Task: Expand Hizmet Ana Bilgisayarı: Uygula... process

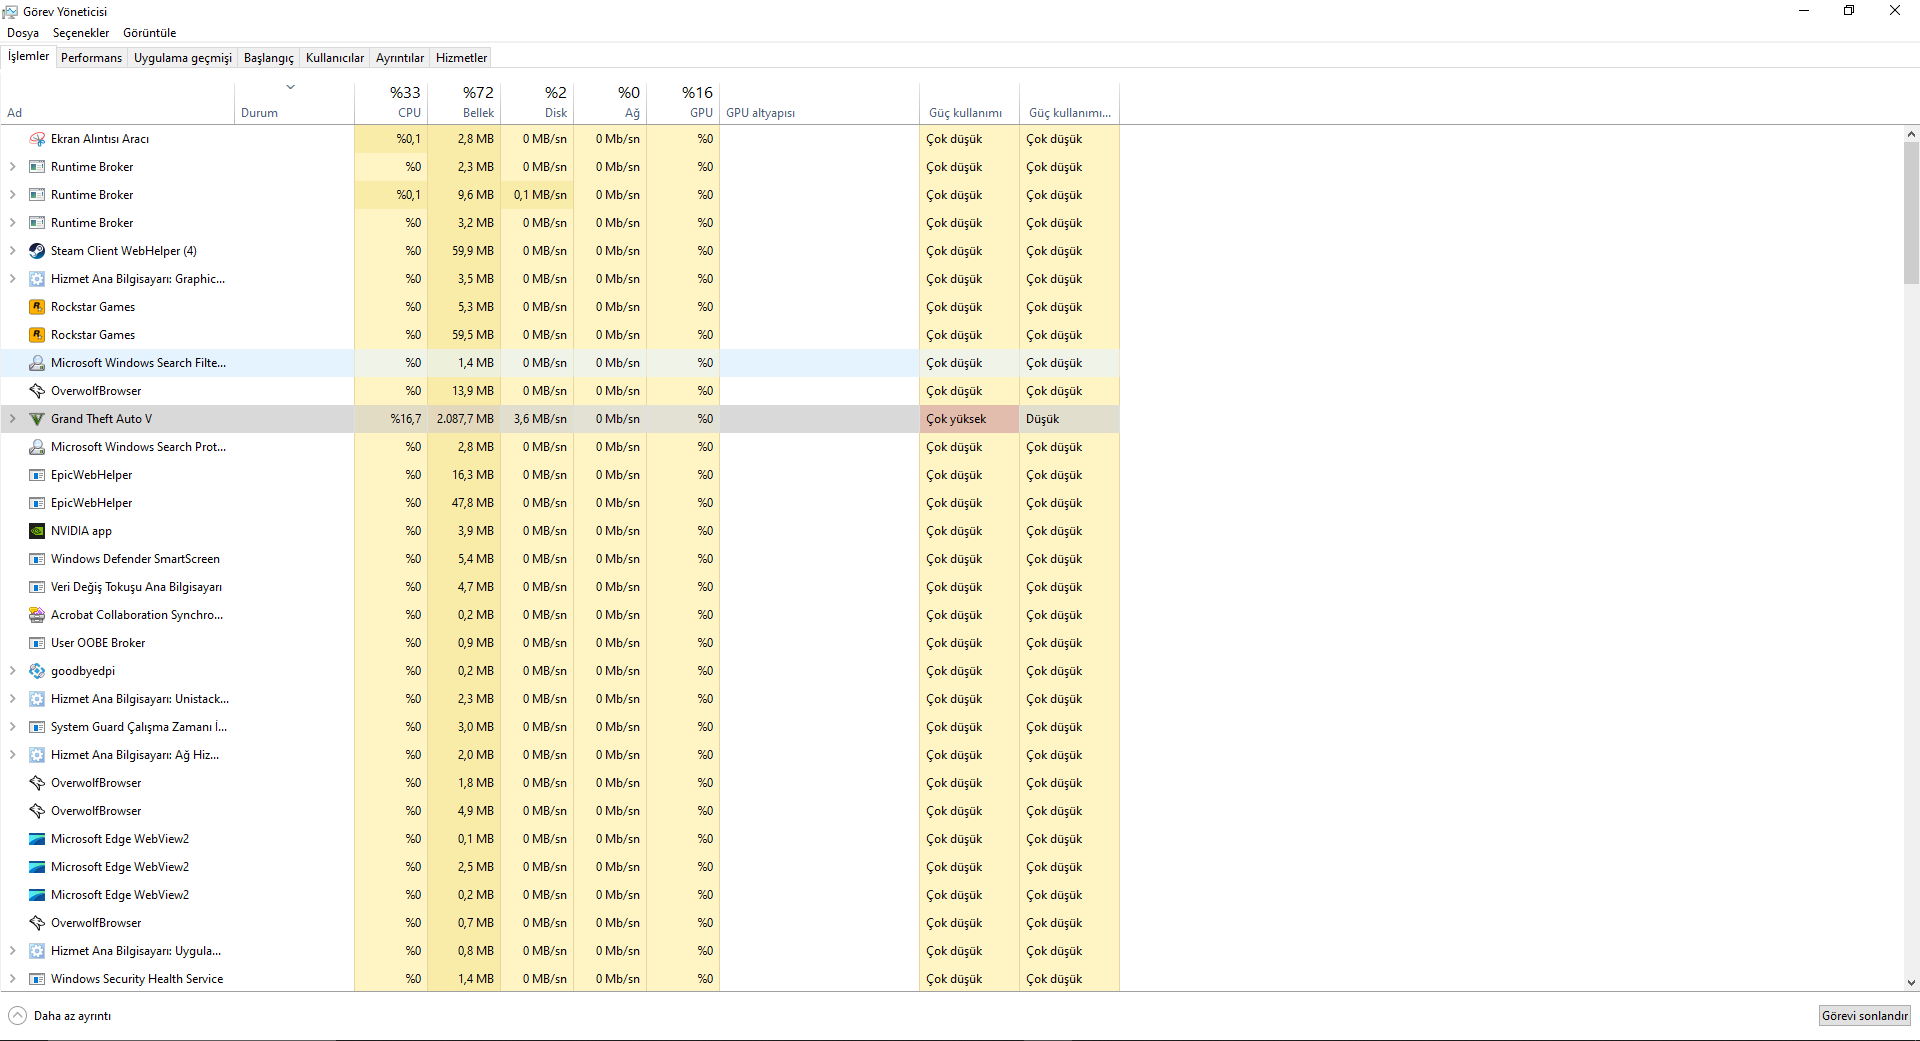Action: click(x=12, y=951)
